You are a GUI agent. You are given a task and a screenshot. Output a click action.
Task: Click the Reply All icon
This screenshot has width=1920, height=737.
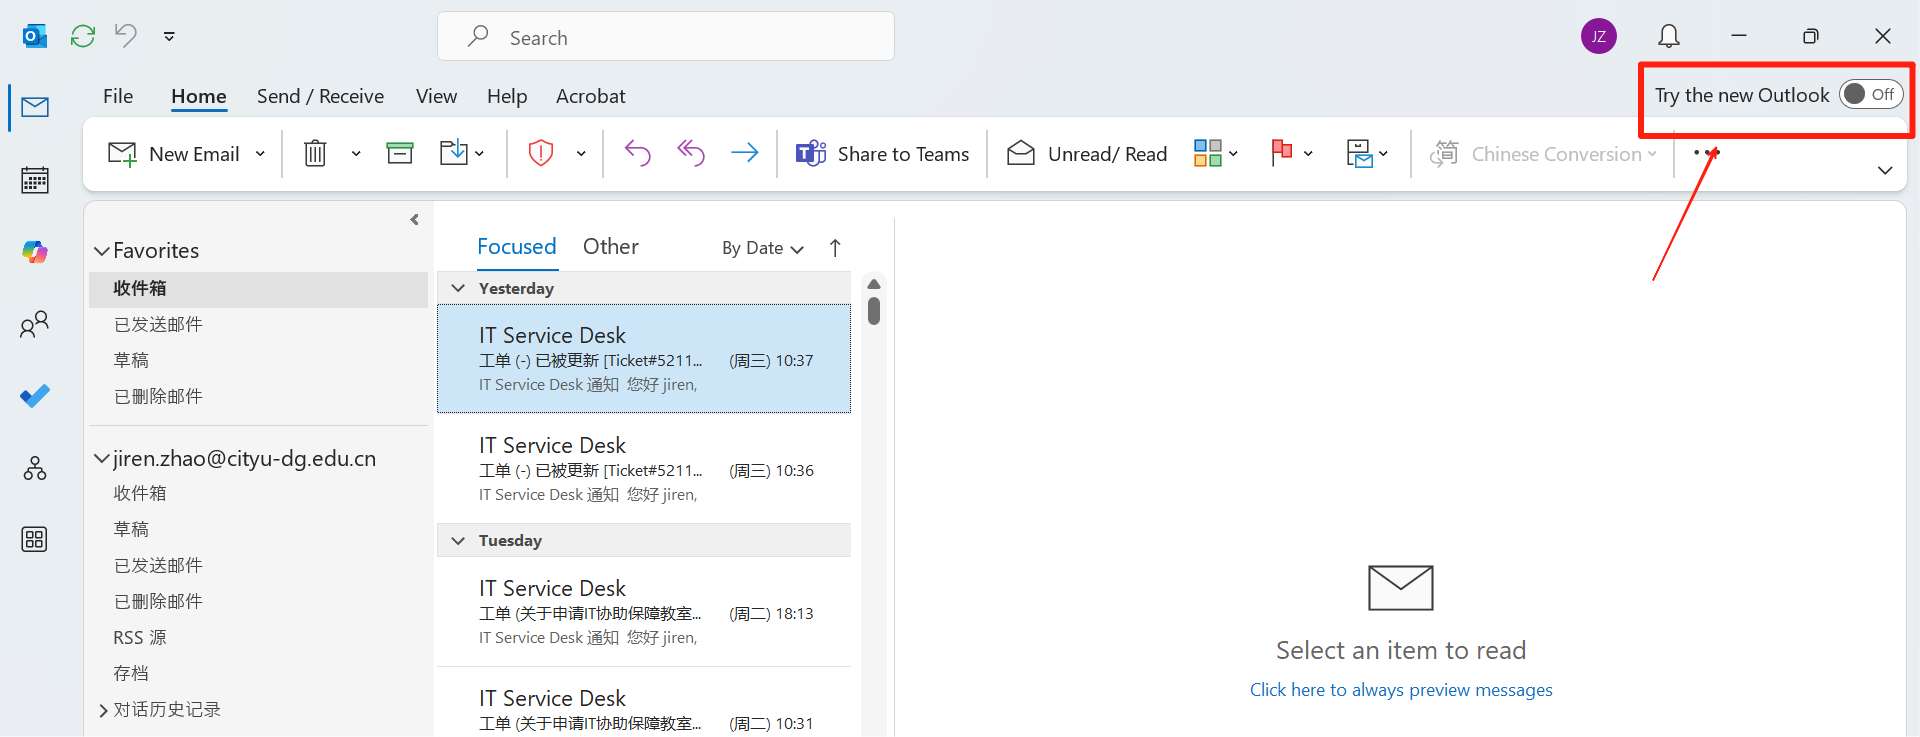click(691, 153)
